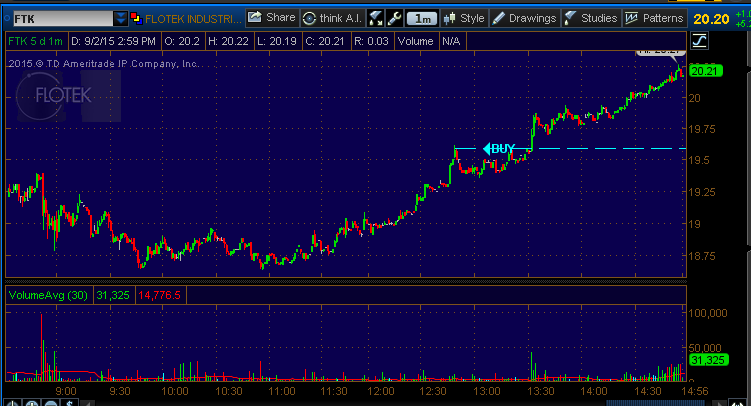
Task: Click the red-yellow symbol link color icon
Action: pos(136,18)
